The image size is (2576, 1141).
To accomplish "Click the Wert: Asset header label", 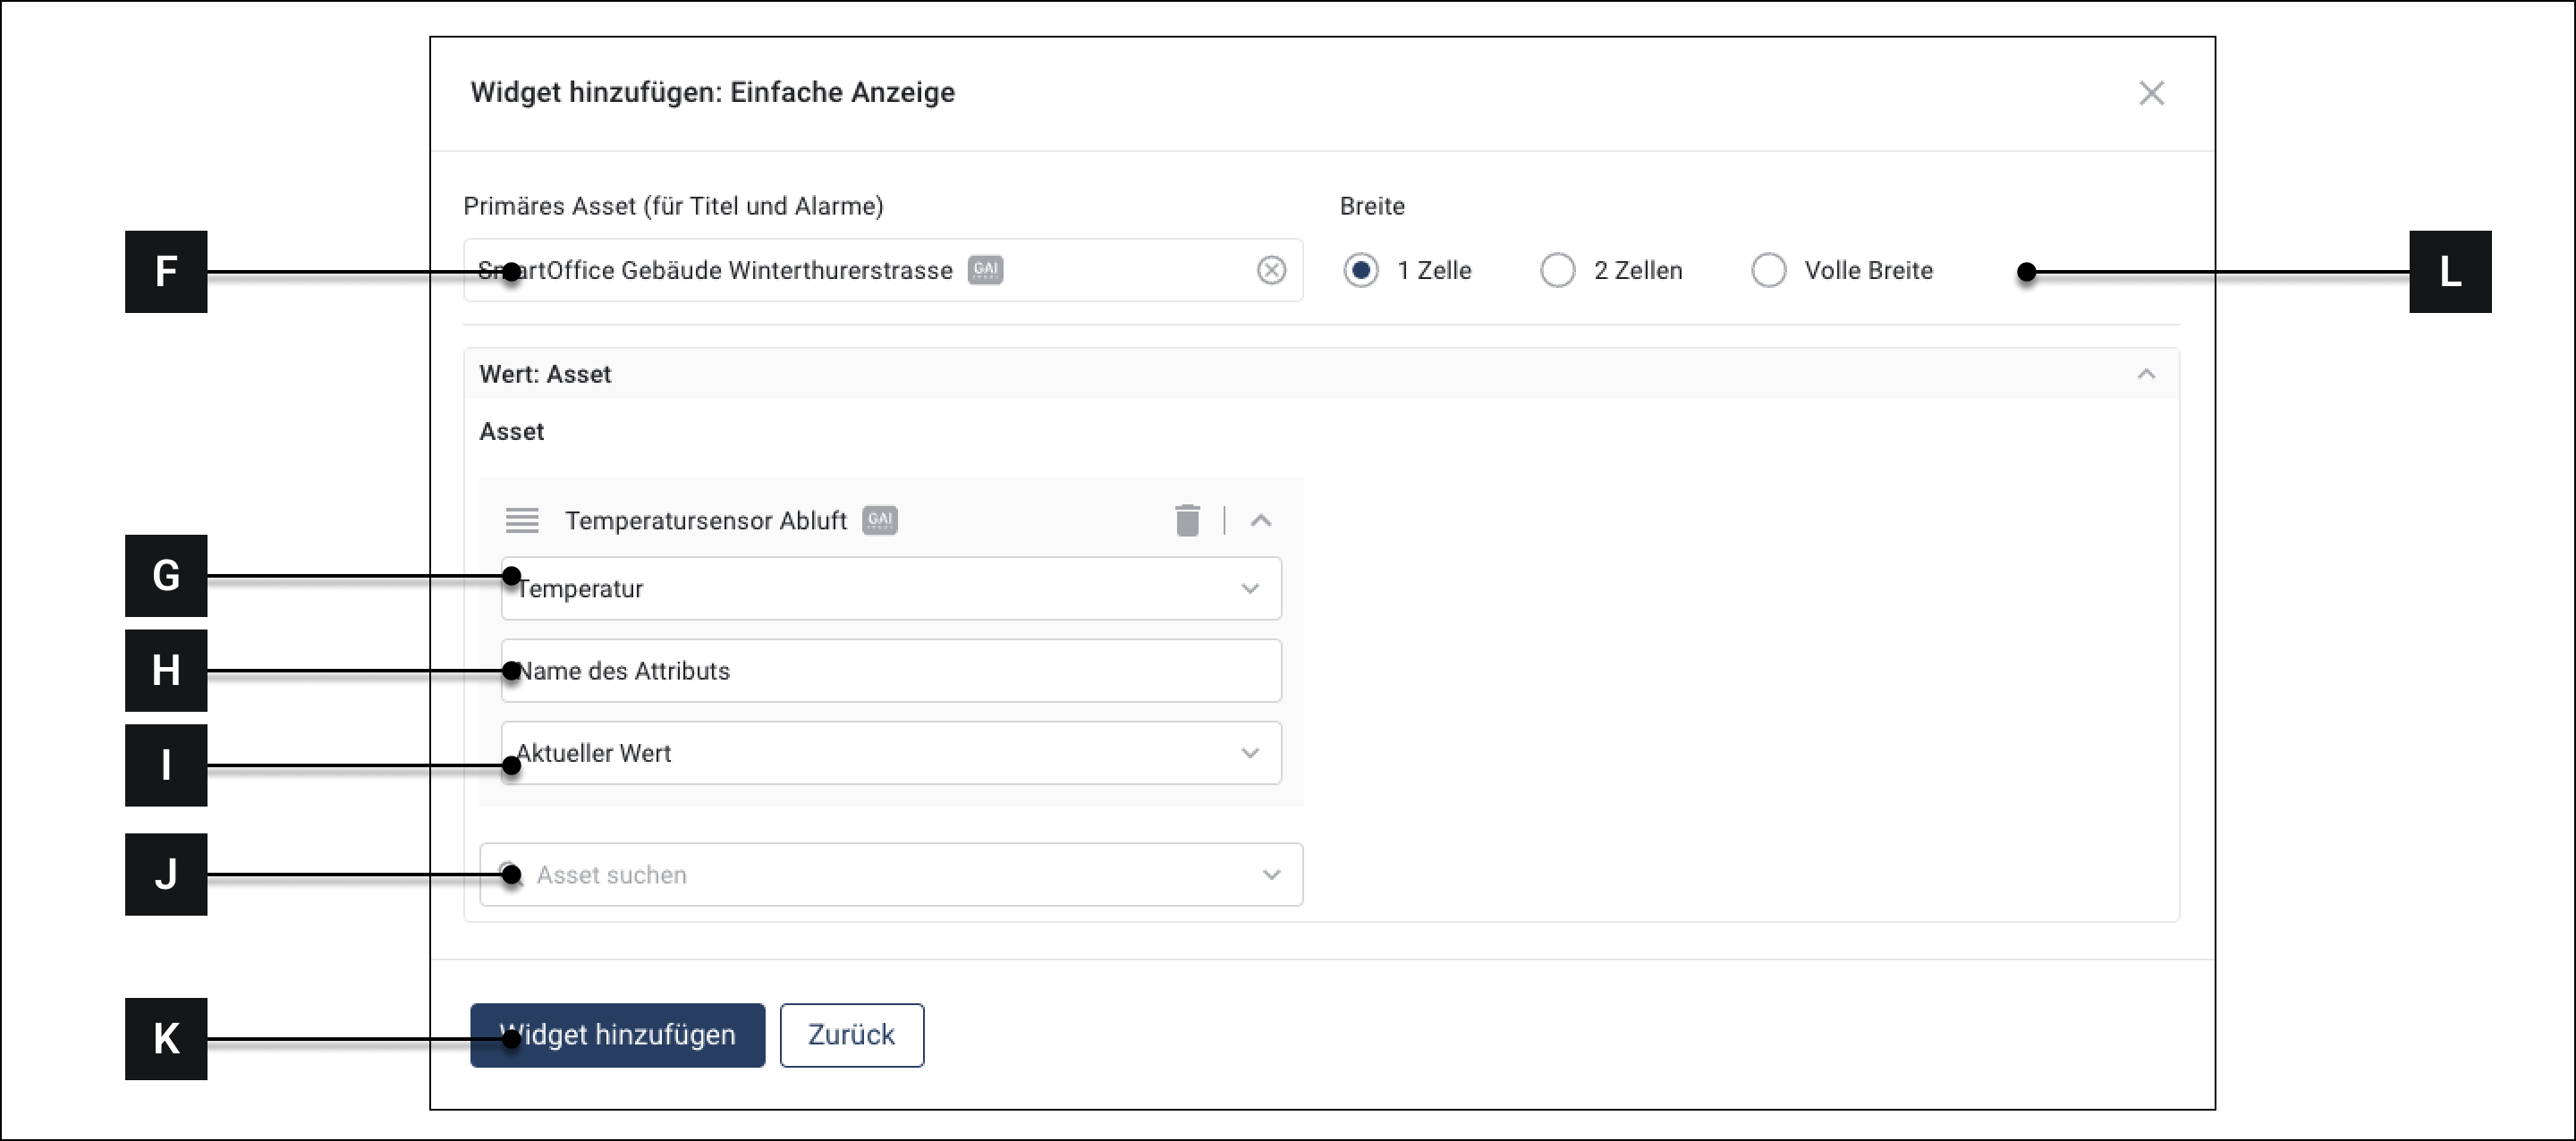I will [x=545, y=374].
